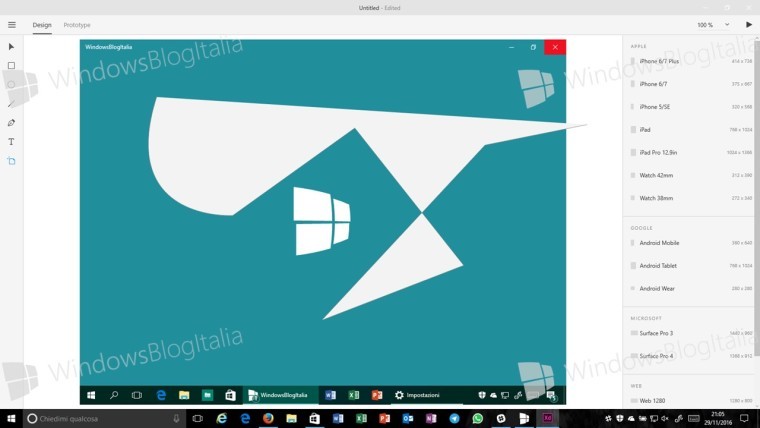Choose the Android Tablet preset

691,266
